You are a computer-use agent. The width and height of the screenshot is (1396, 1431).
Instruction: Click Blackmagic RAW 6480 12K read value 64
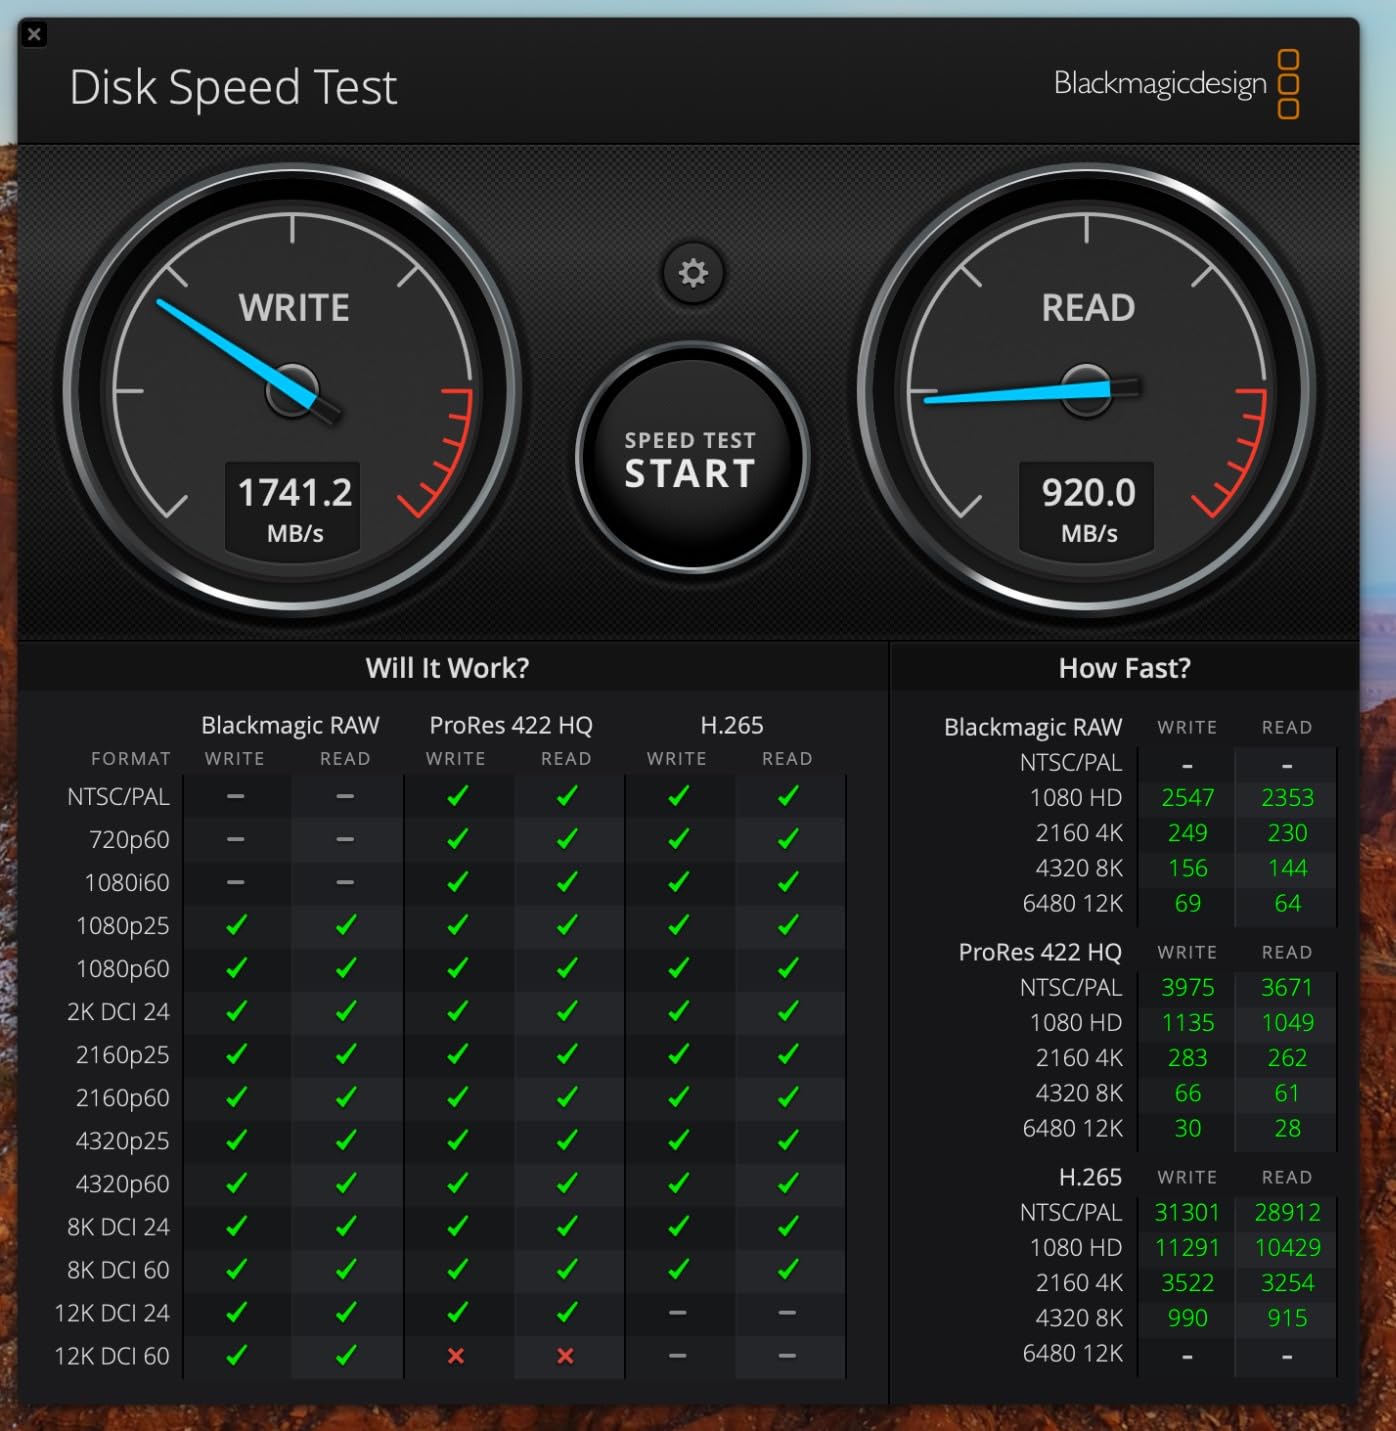click(1287, 904)
